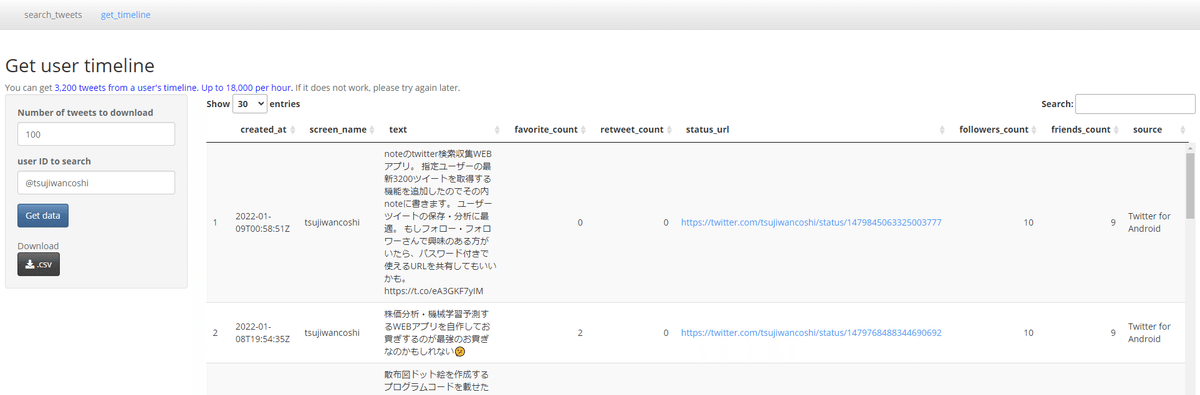
Task: Sort by text column sort arrows
Action: [x=498, y=130]
